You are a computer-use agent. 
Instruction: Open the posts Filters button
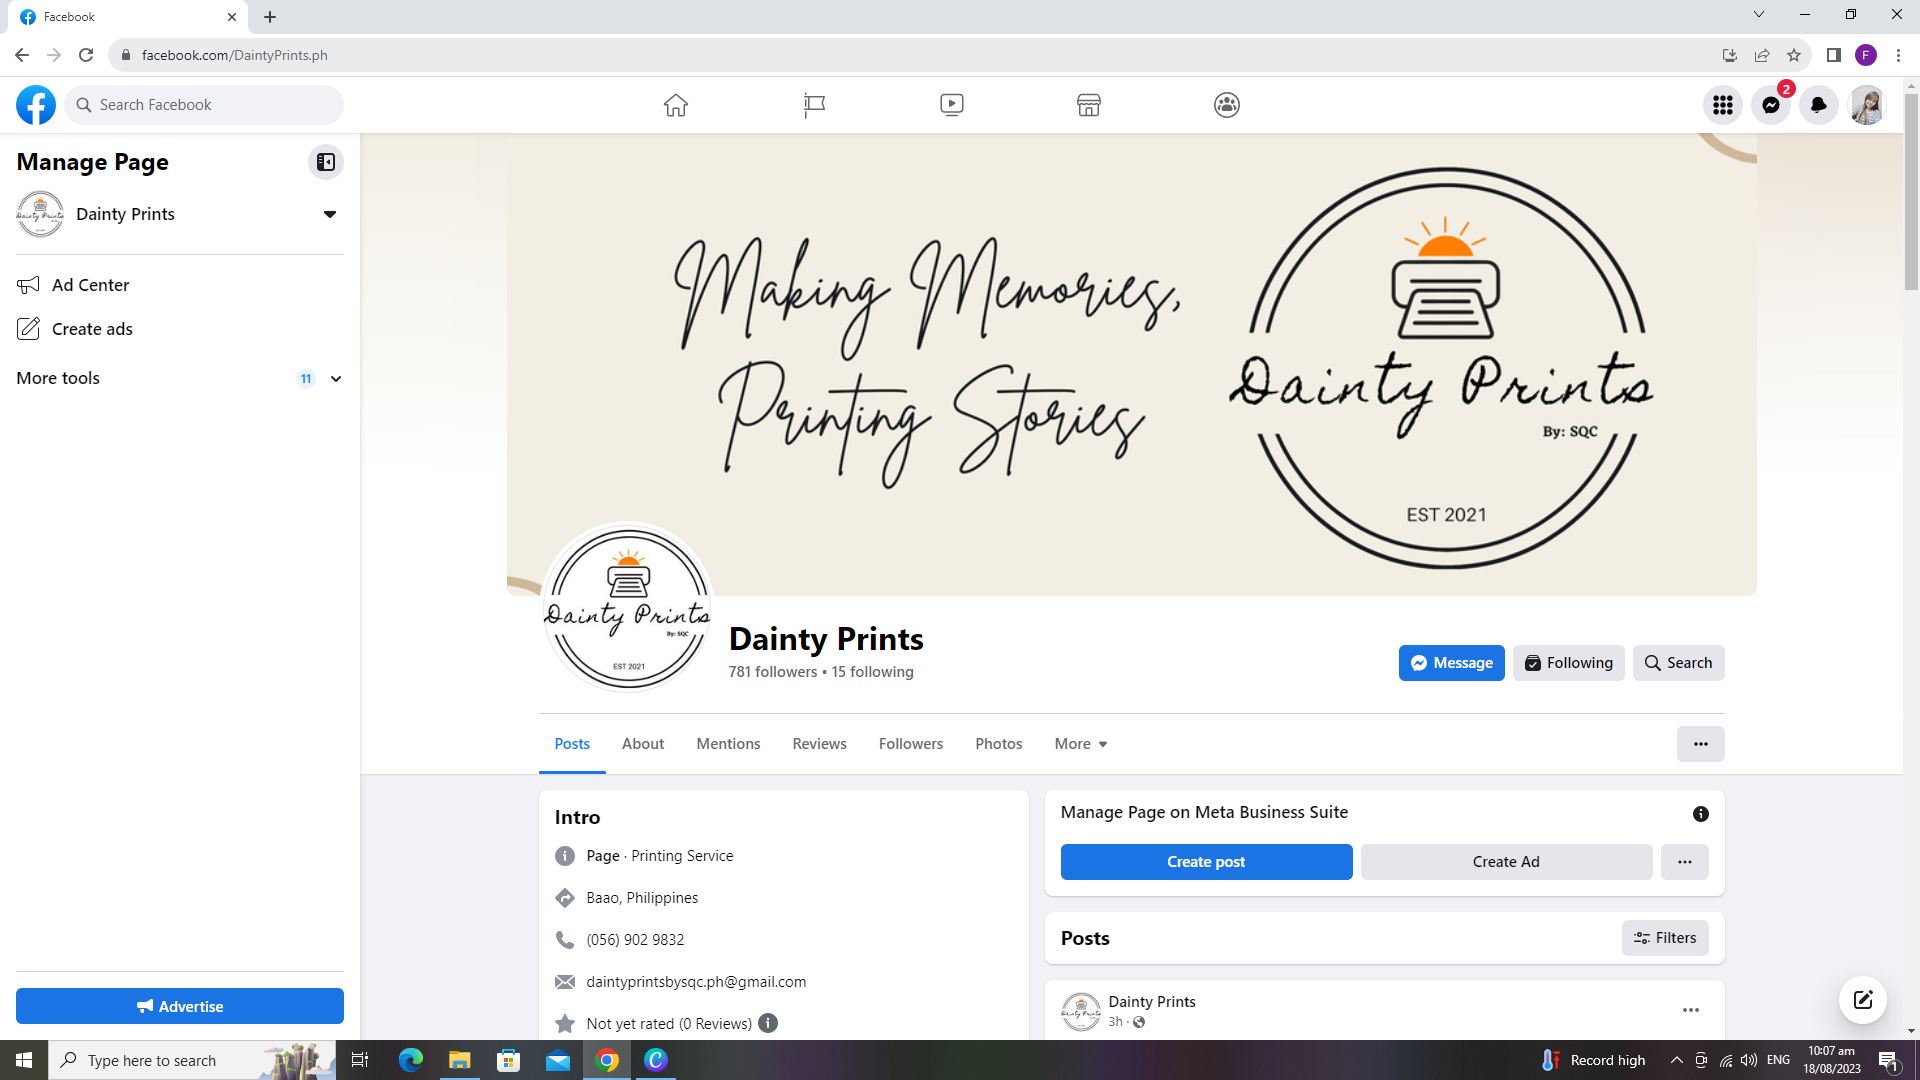pyautogui.click(x=1665, y=938)
